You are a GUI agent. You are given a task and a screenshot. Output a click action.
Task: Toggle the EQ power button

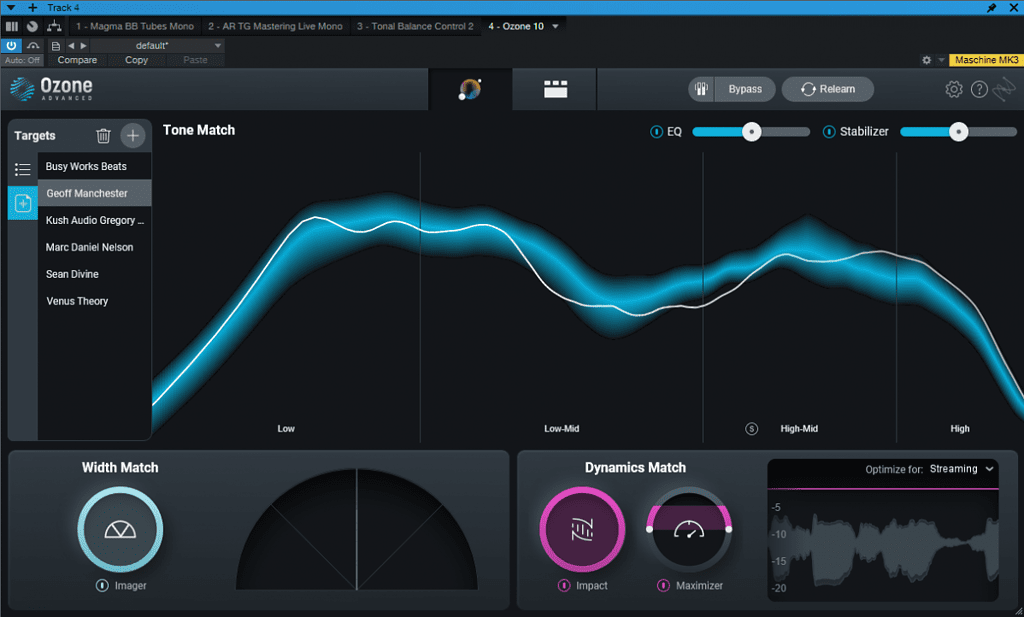(x=657, y=132)
